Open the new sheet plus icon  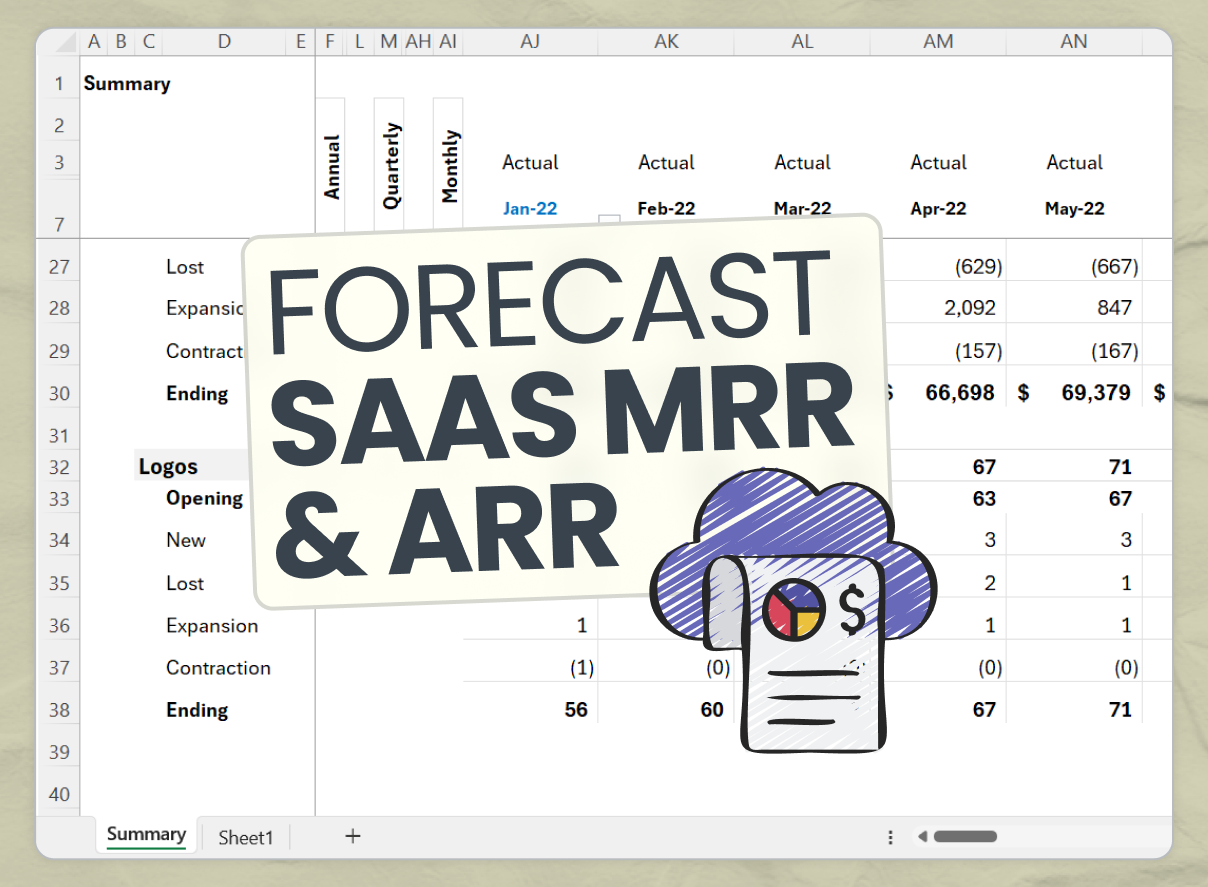(x=352, y=836)
